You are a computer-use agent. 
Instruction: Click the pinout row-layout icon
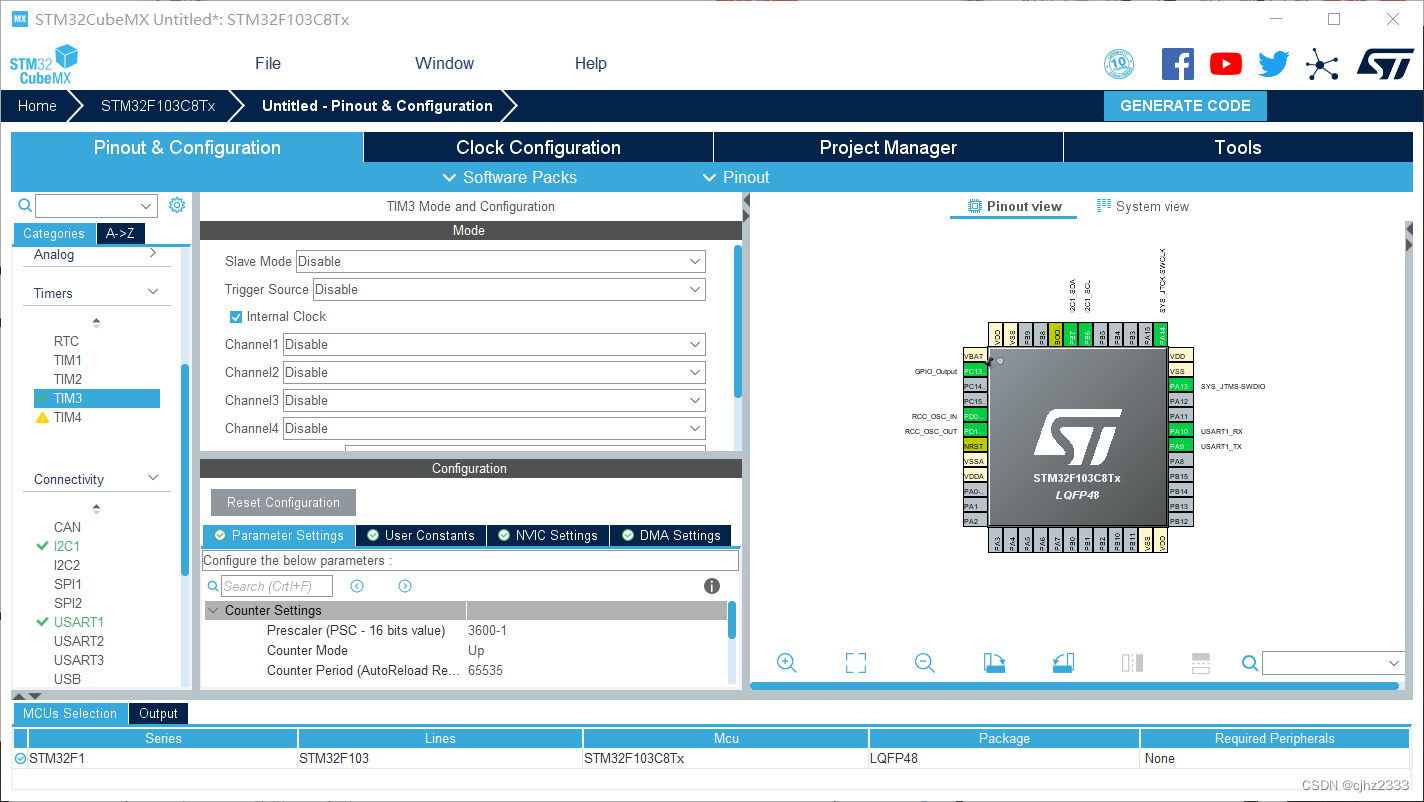coord(1201,662)
